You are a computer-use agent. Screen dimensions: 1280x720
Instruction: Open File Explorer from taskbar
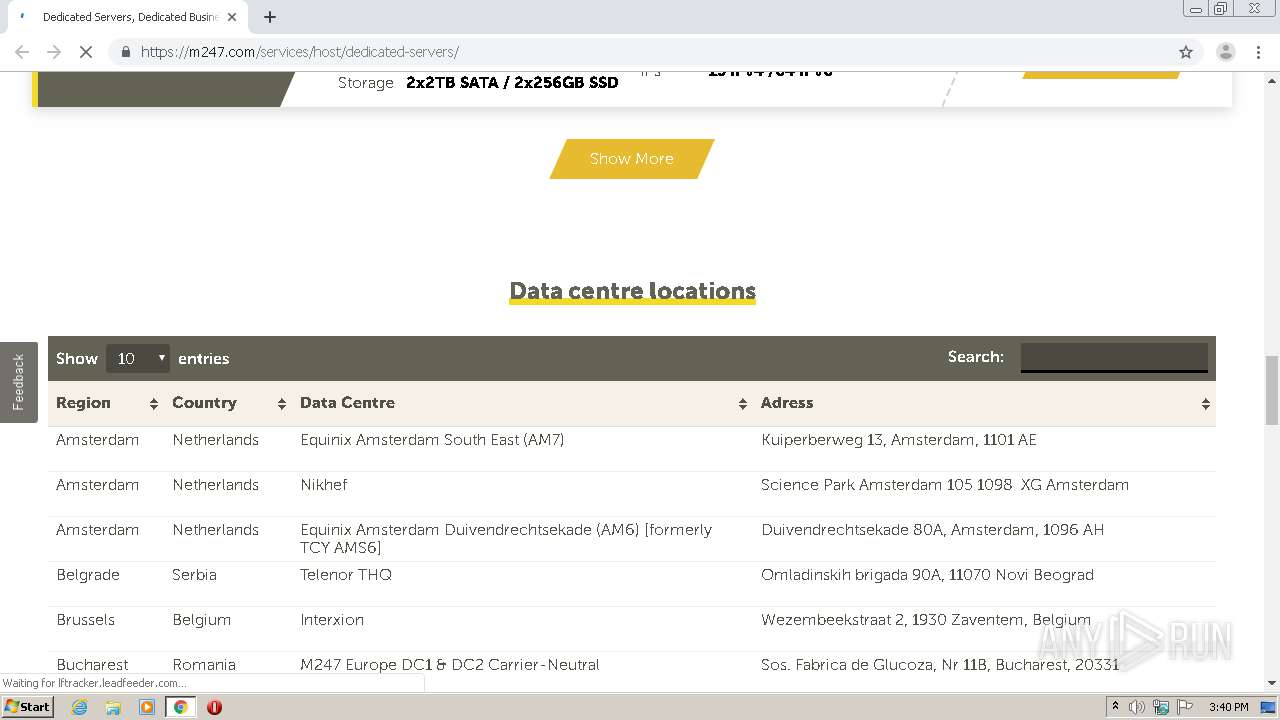tap(113, 707)
